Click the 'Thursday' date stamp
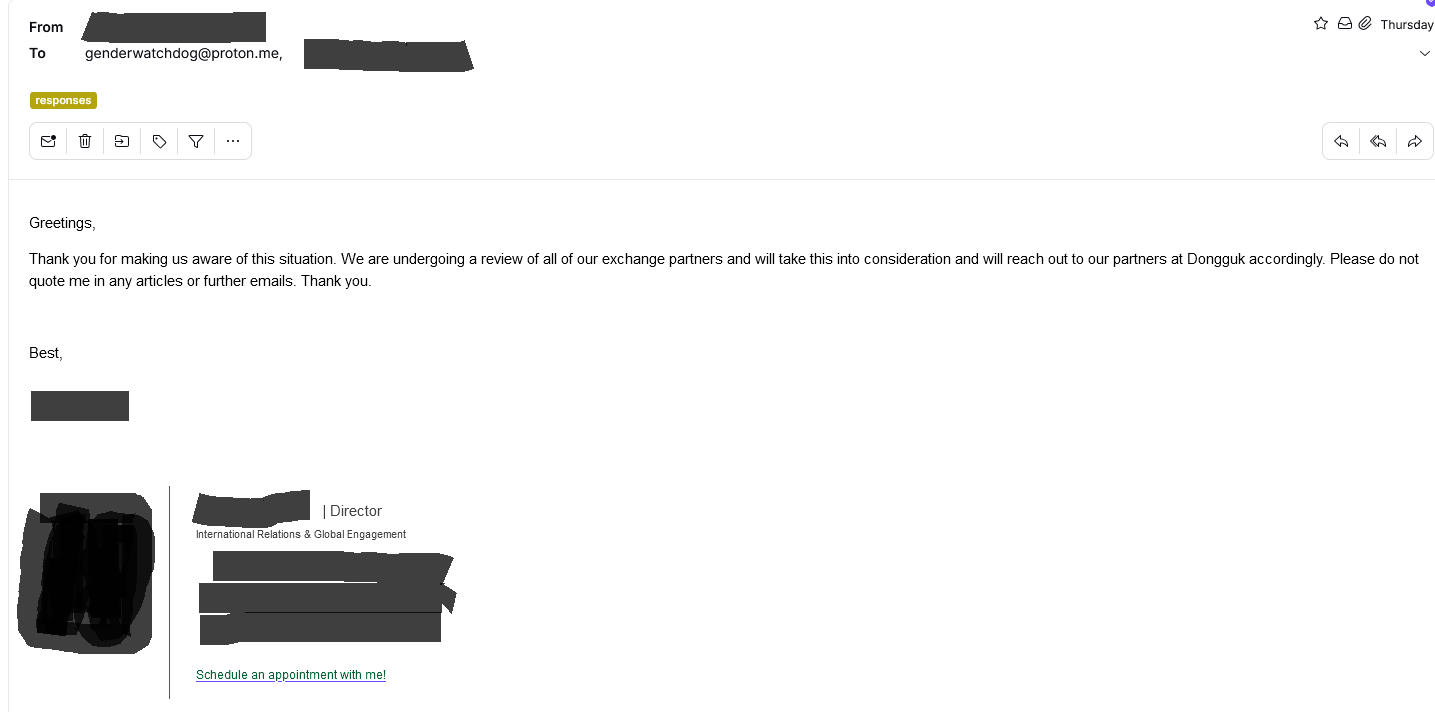 coord(1407,25)
